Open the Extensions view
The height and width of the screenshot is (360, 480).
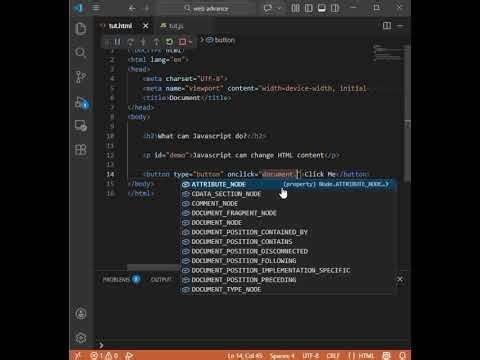point(81,150)
